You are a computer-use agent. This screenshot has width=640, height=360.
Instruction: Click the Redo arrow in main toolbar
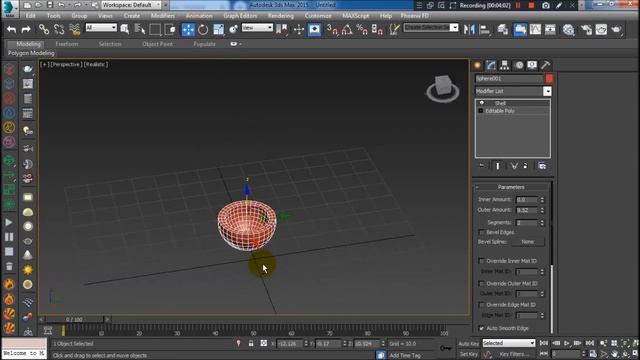(x=26, y=29)
